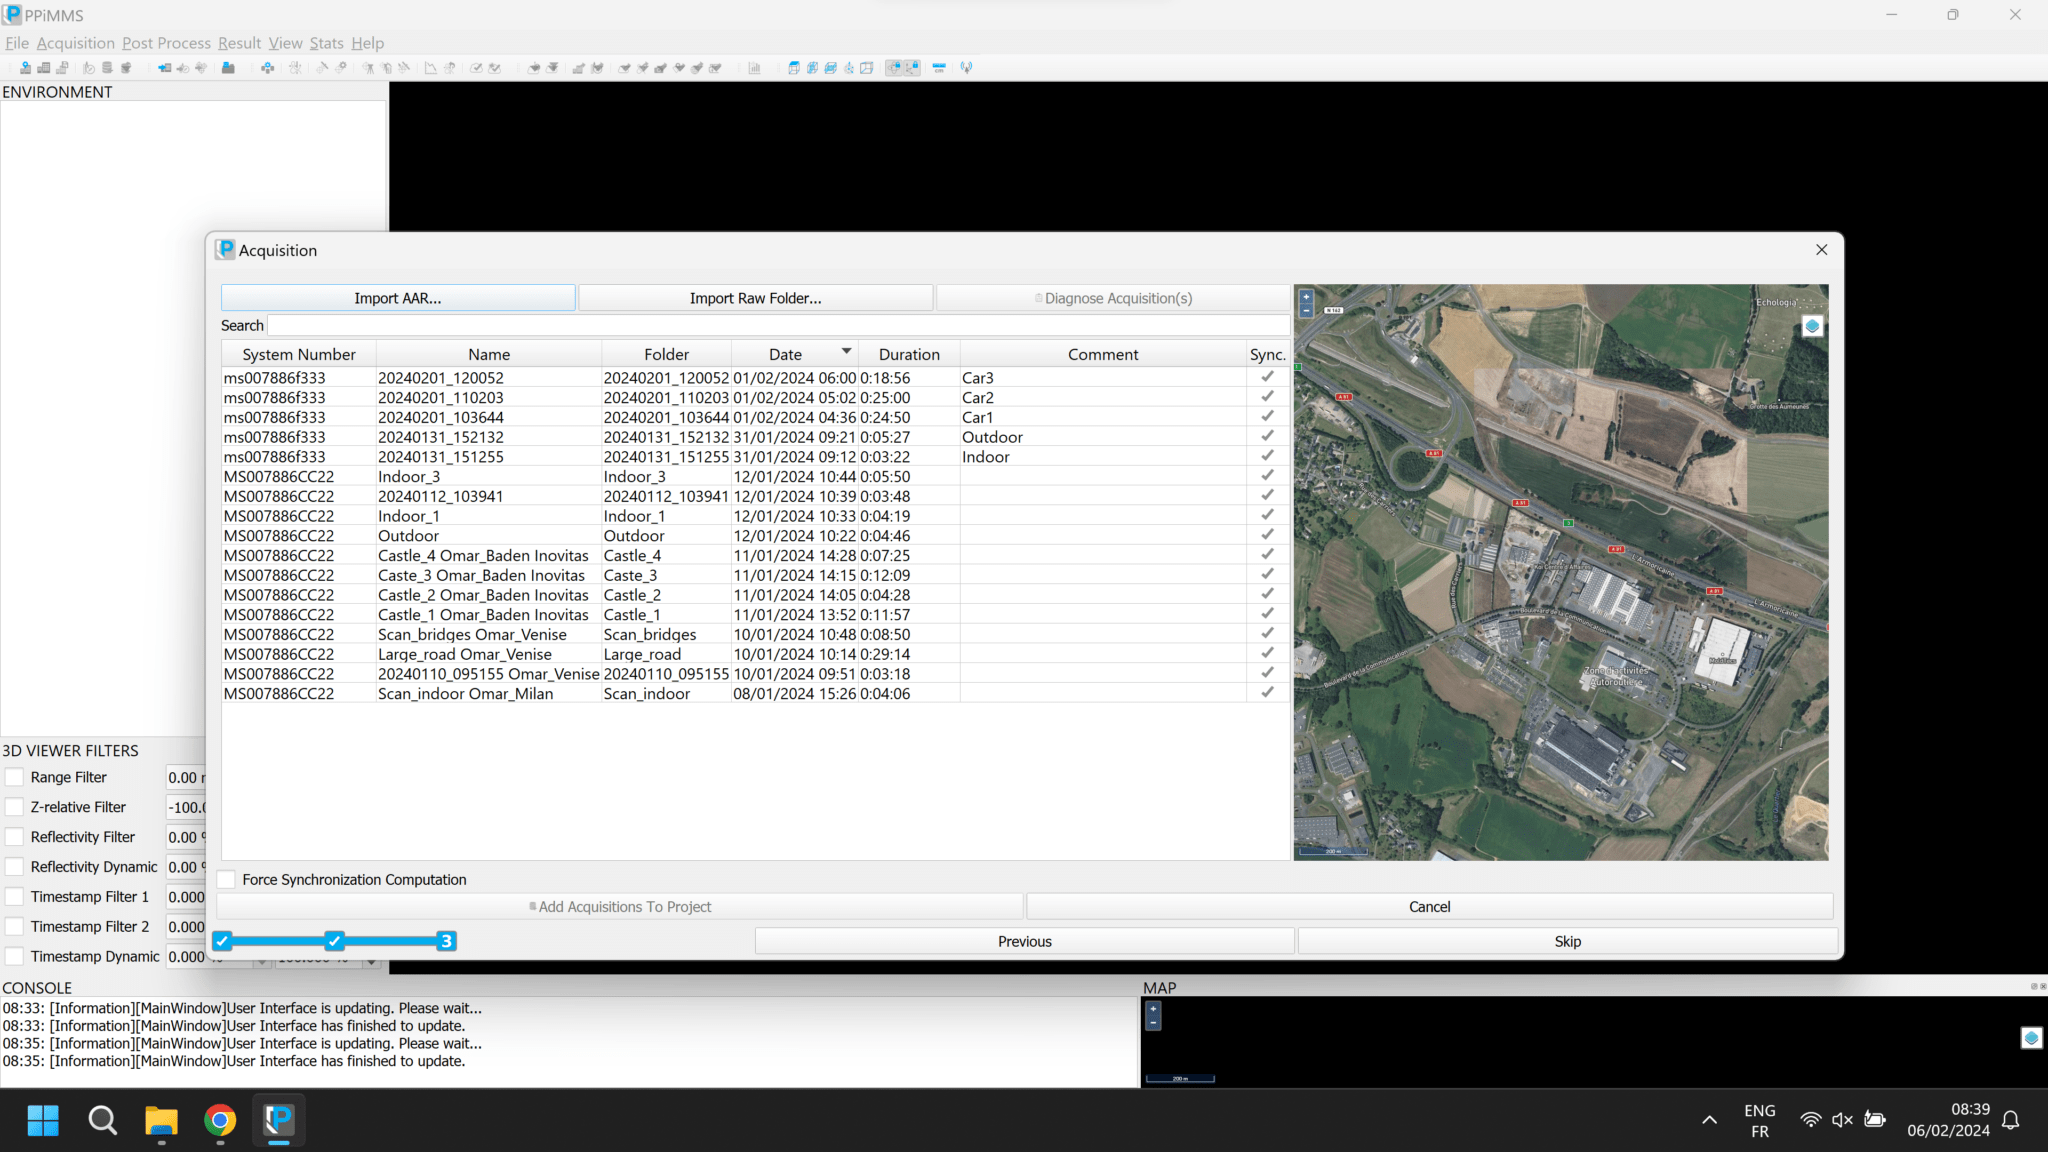Click the blue layer selector on the map preview
The height and width of the screenshot is (1152, 2048).
click(1812, 325)
